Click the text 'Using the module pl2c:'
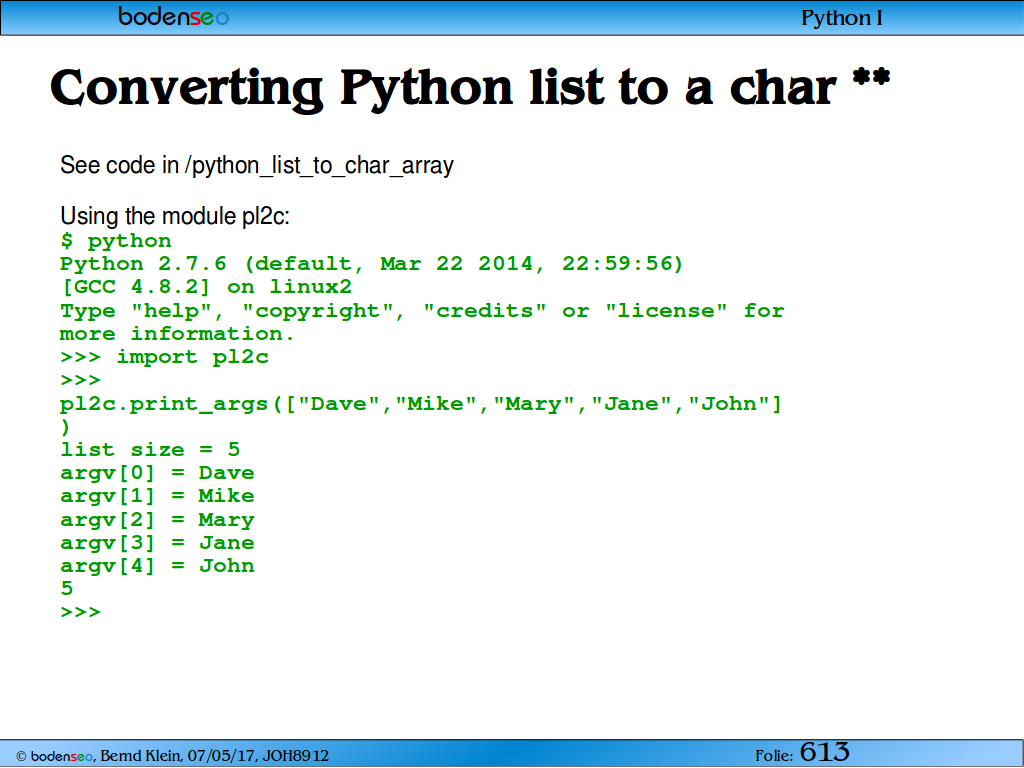Image resolution: width=1024 pixels, height=768 pixels. [174, 216]
